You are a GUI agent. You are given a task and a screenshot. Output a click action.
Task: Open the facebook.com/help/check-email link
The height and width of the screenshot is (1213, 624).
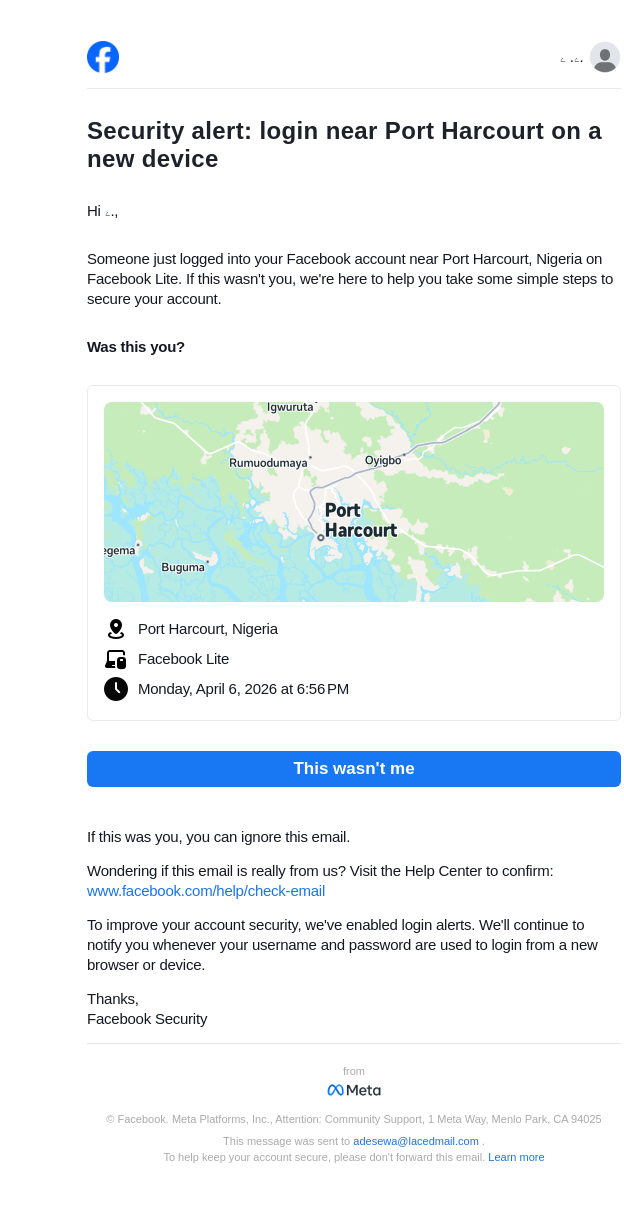(206, 891)
